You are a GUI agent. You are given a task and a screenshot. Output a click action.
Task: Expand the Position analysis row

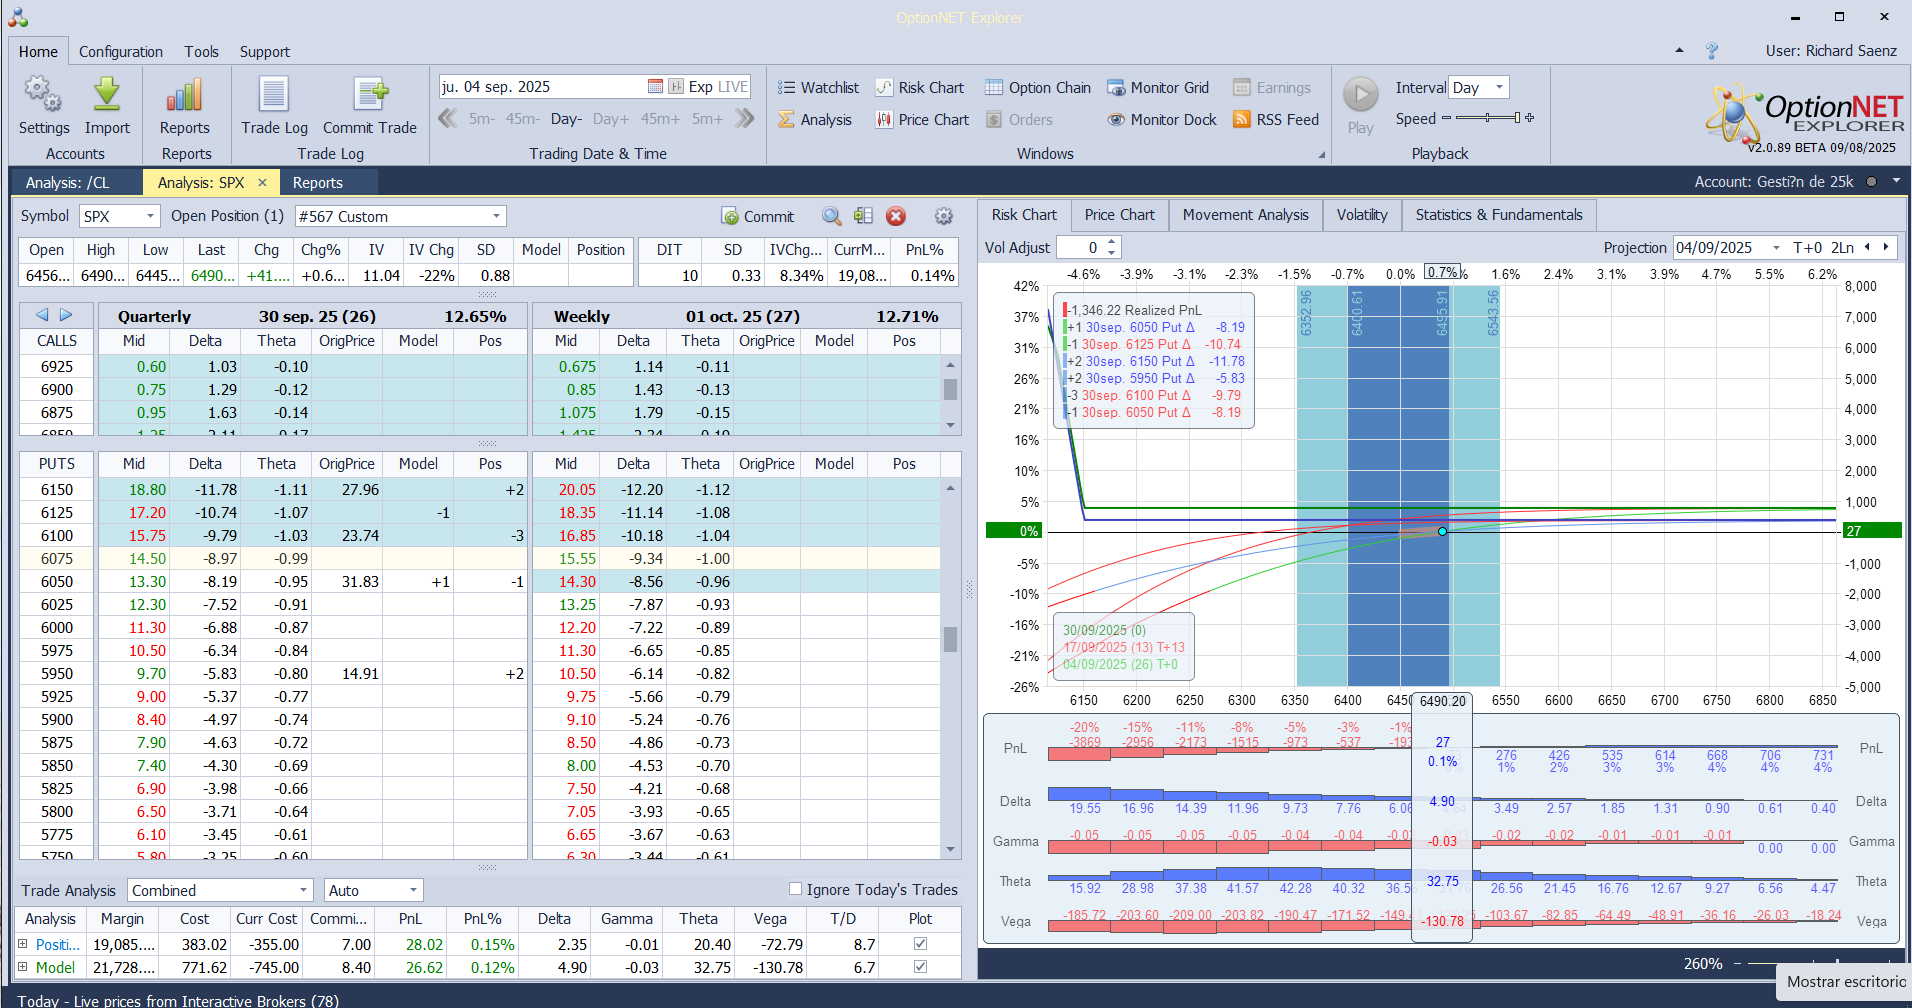23,943
